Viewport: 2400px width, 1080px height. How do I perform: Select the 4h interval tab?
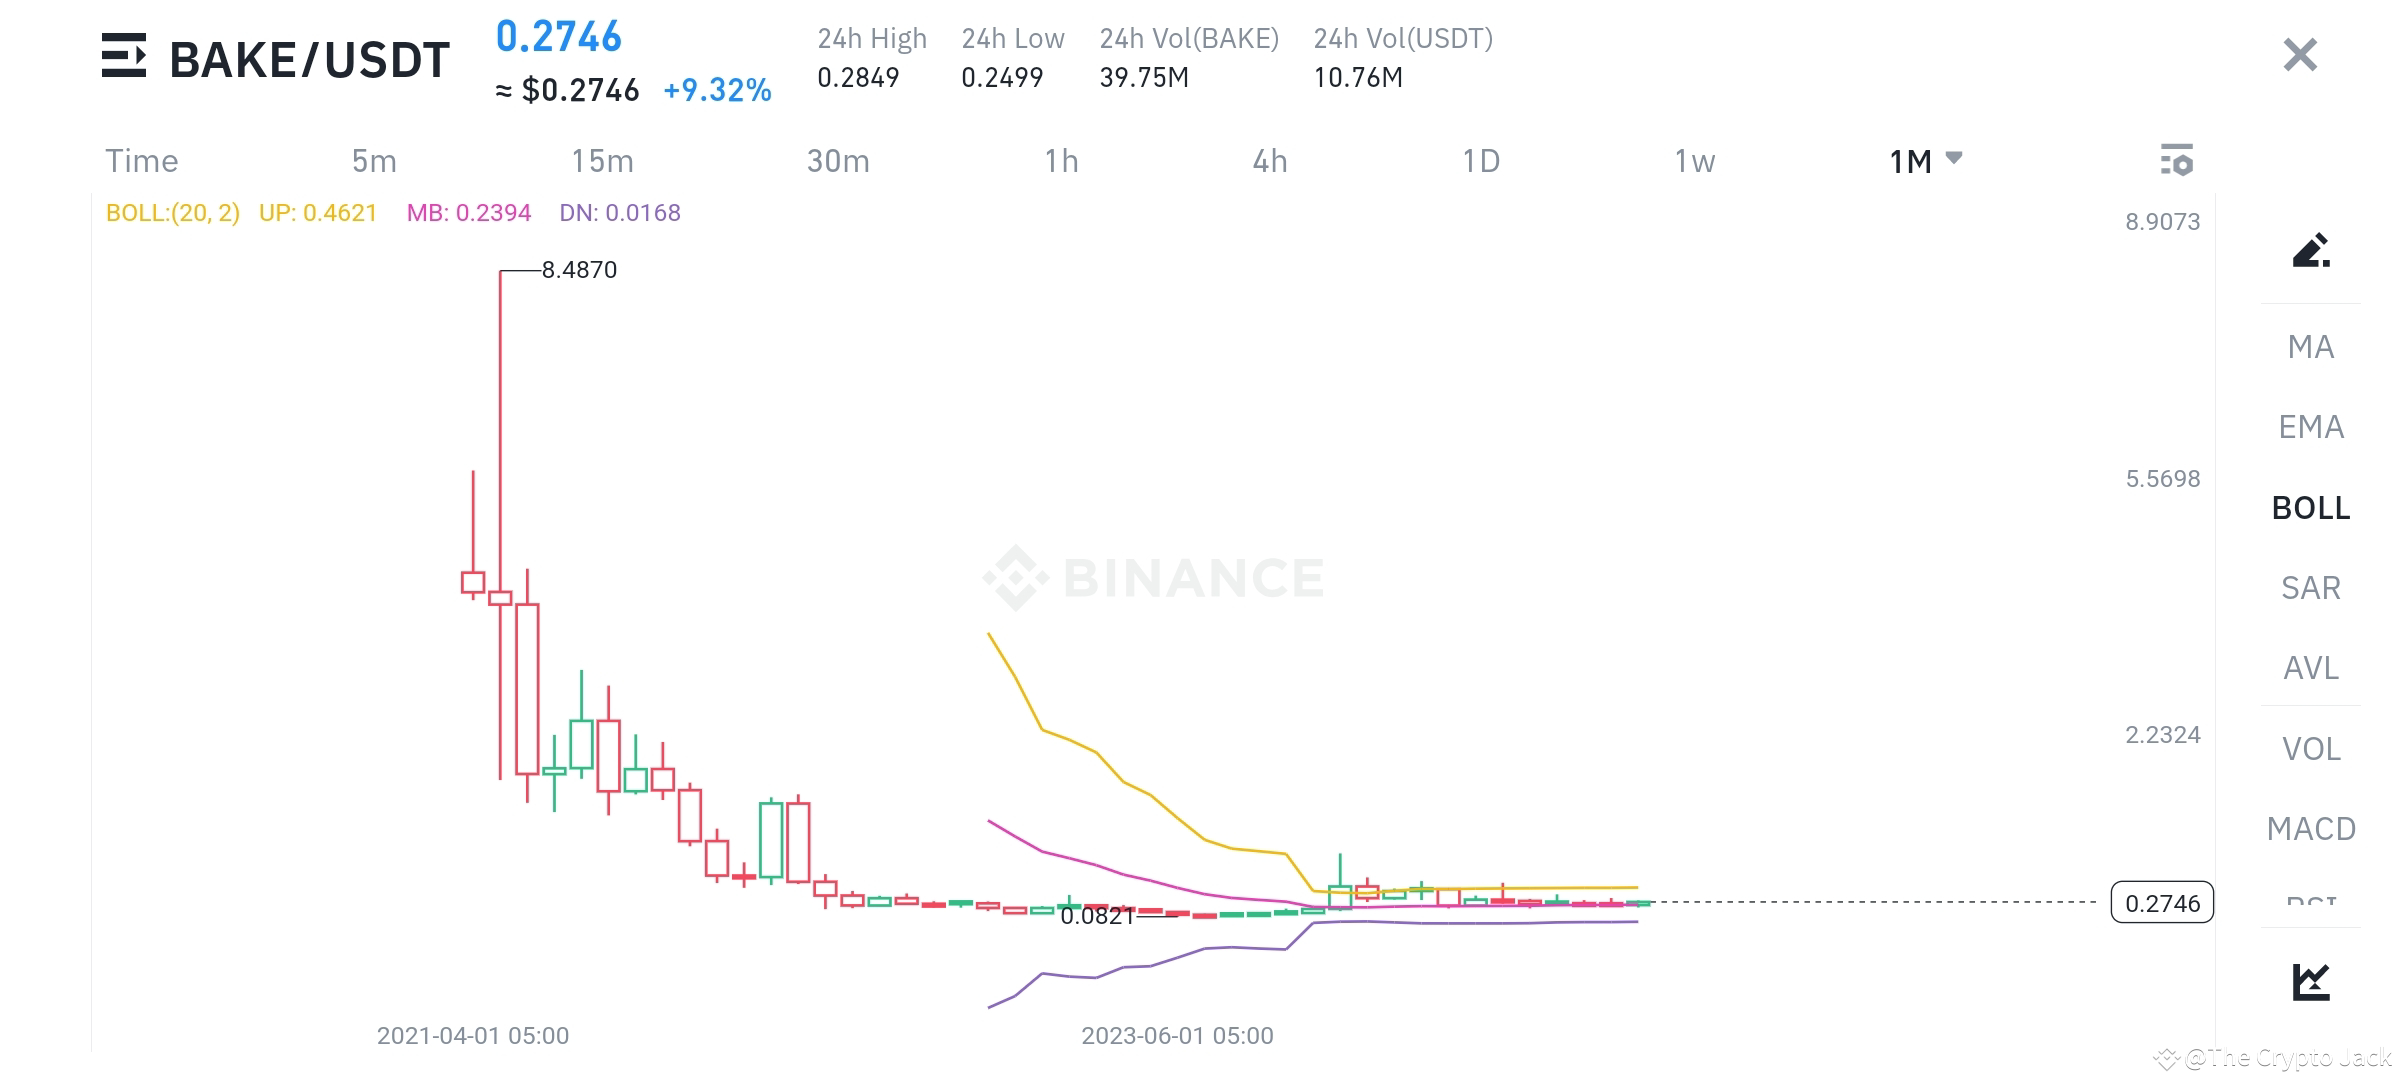click(x=1268, y=160)
